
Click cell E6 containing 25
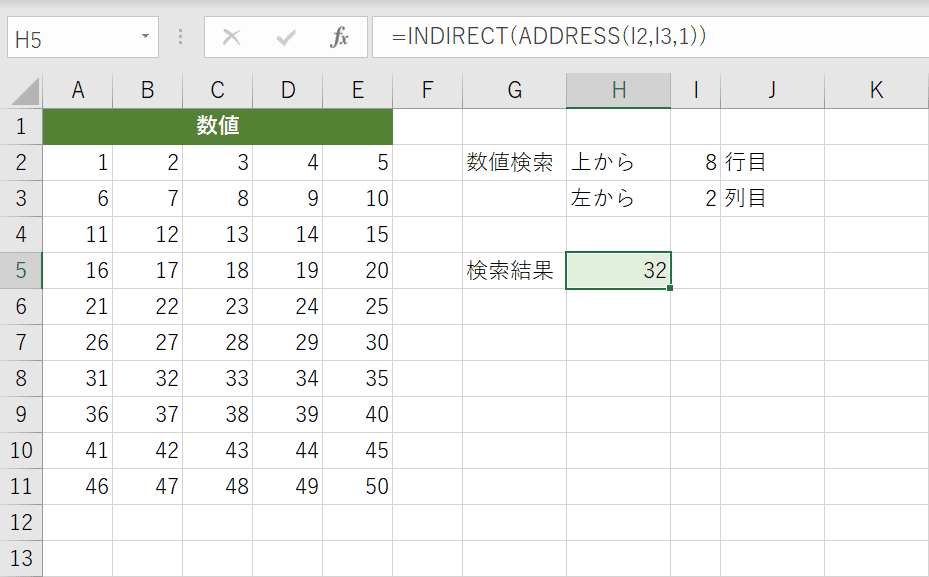click(357, 306)
